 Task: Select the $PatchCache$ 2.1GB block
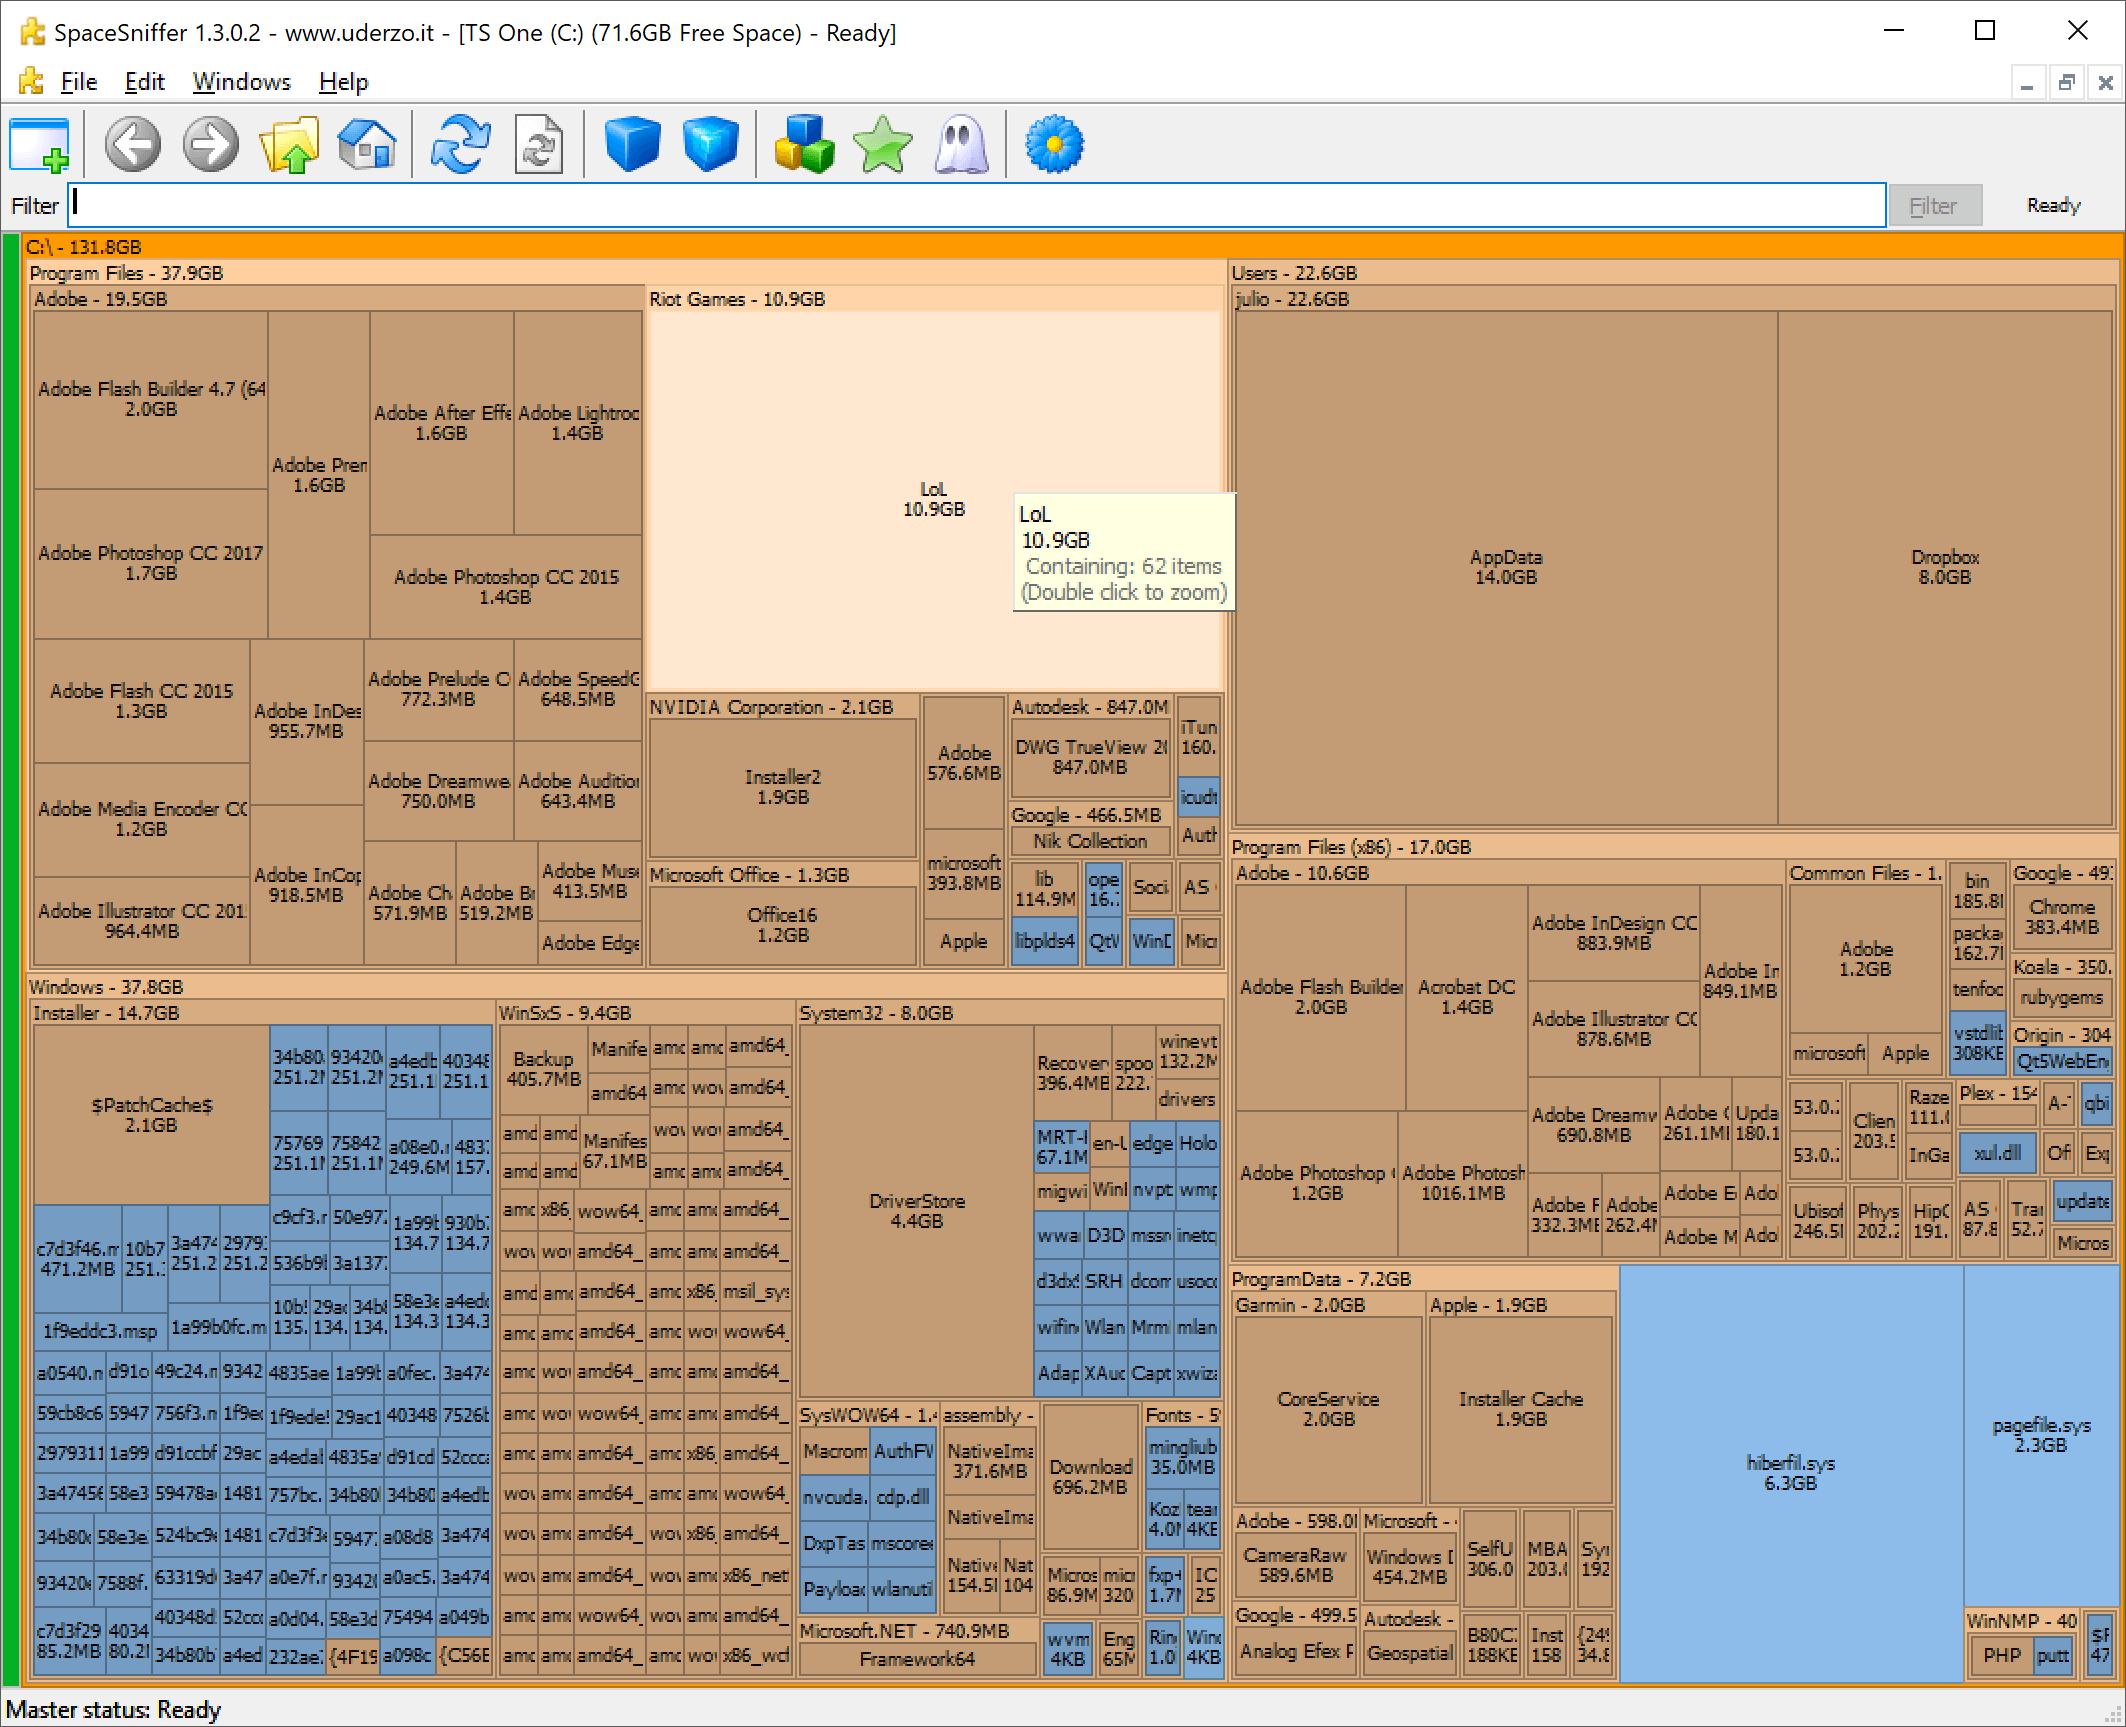tap(152, 1115)
